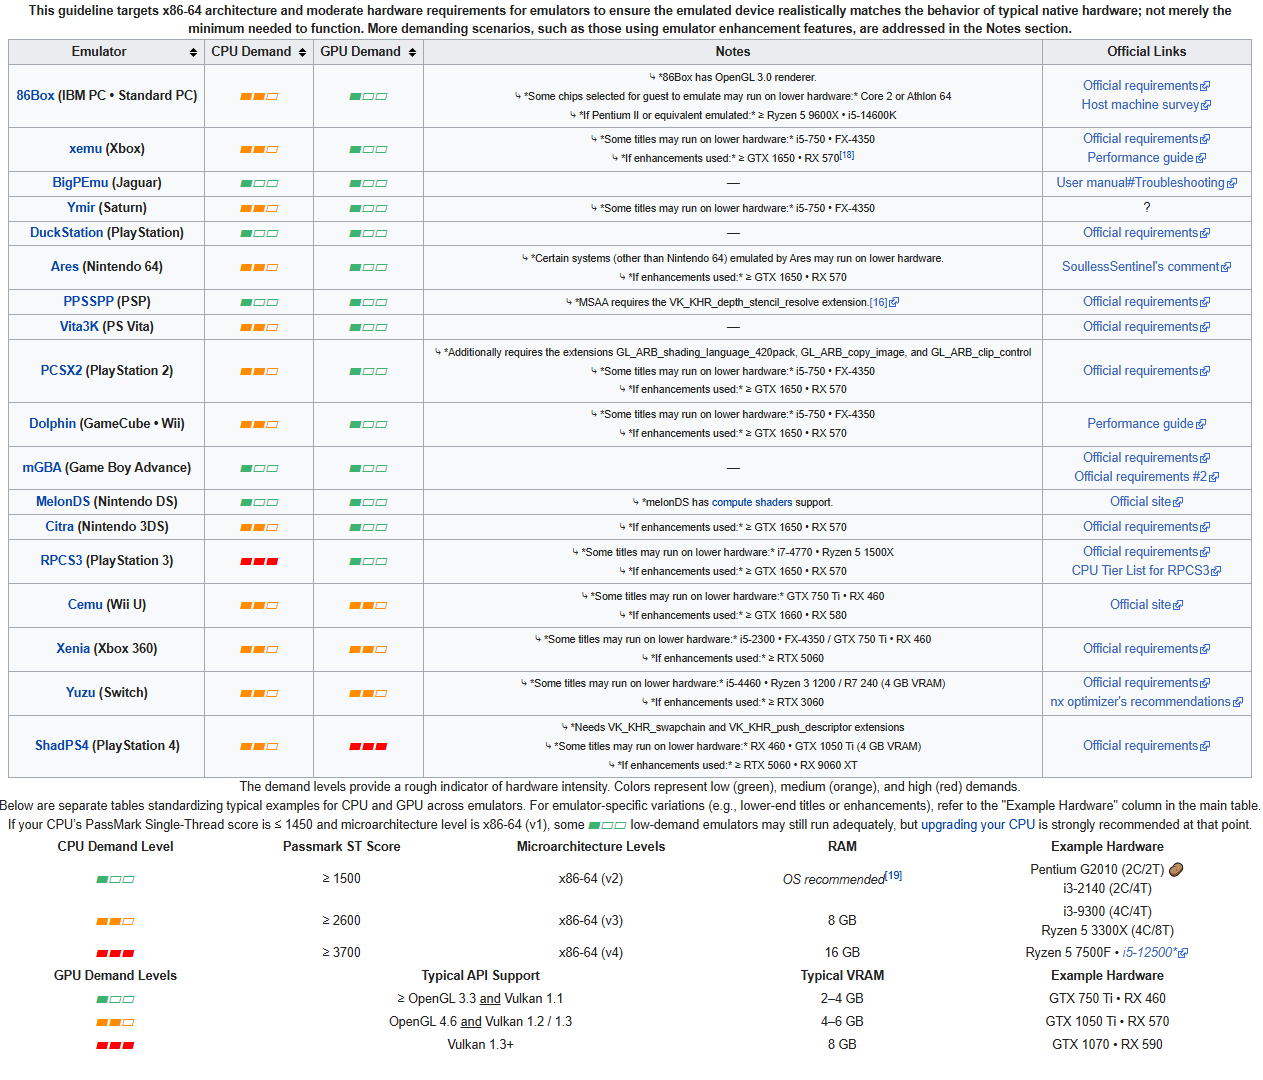This screenshot has width=1263, height=1080.
Task: Click the orange GPU demand bars in Xenia row
Action: pyautogui.click(x=368, y=649)
